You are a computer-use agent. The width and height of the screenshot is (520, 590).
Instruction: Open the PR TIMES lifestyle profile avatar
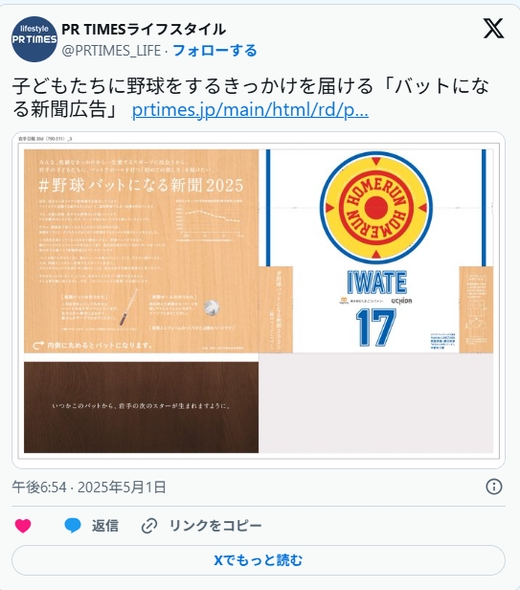[x=34, y=39]
